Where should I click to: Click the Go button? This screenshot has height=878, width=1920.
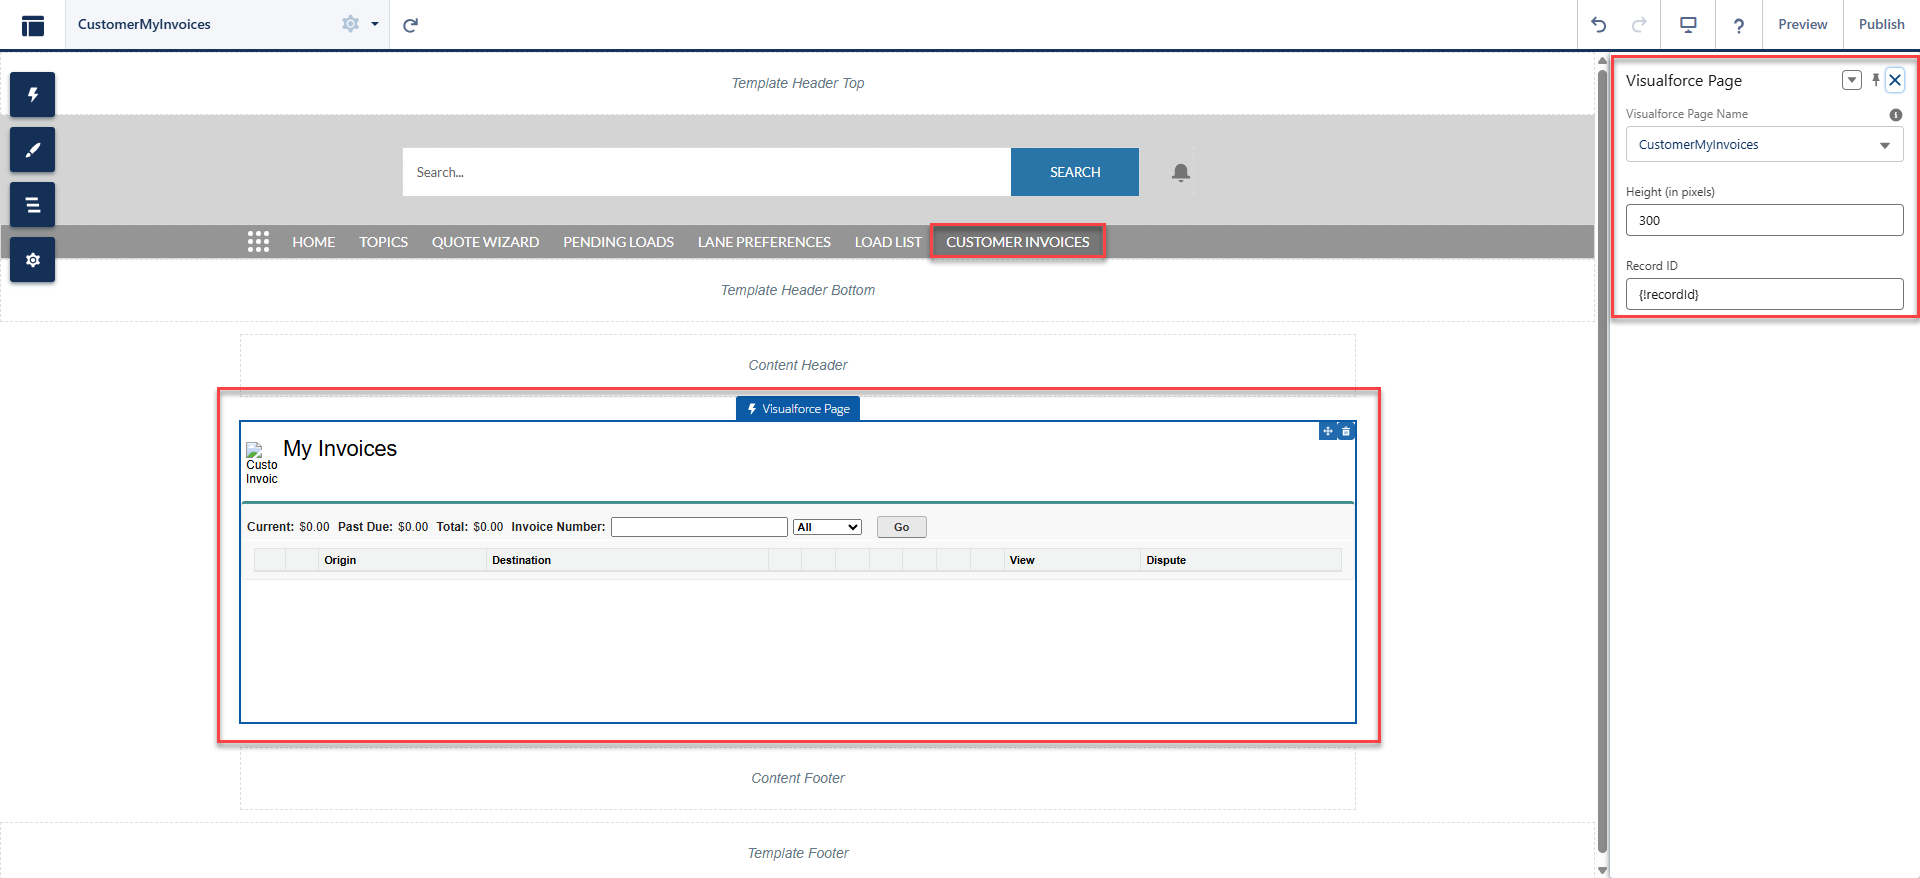pyautogui.click(x=901, y=527)
